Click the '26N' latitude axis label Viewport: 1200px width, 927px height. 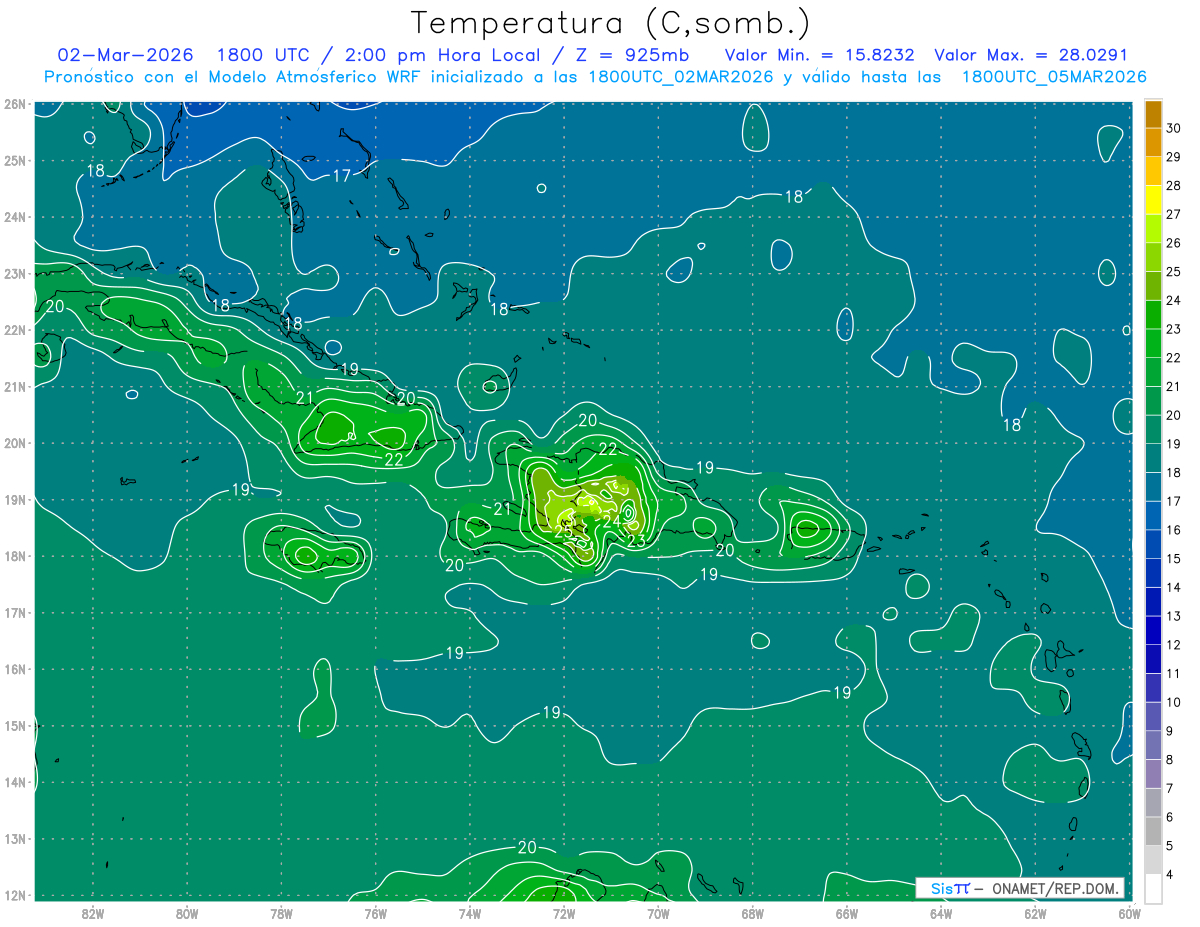[x=14, y=104]
